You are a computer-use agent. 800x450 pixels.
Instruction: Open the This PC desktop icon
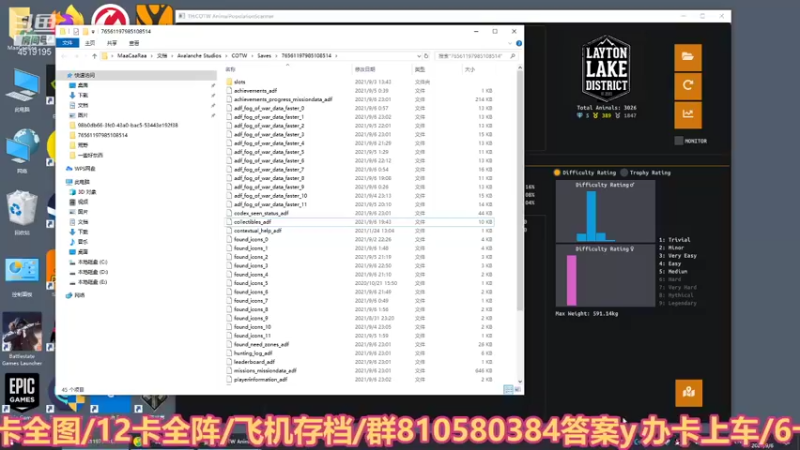(x=22, y=91)
